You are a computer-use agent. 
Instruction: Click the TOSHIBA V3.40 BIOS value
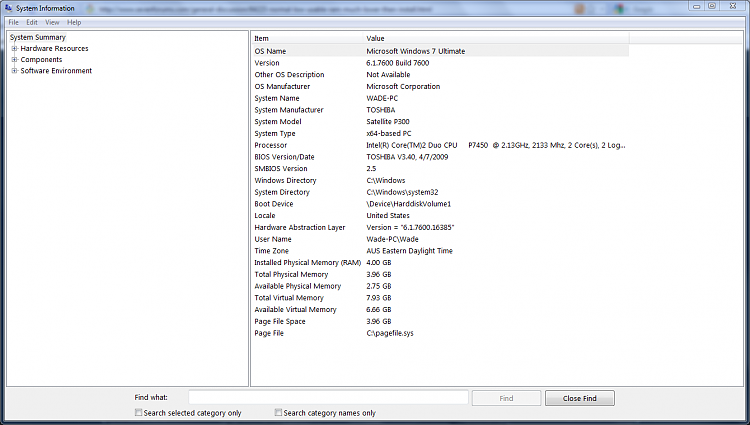407,157
